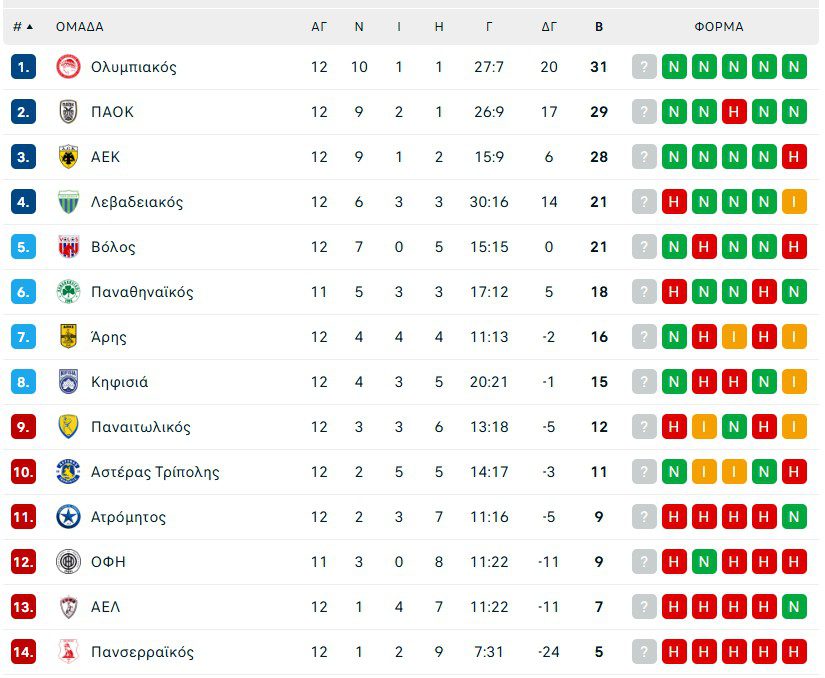This screenshot has height=678, width=825.
Task: Sort standings by the ΔΓ goal difference header
Action: click(549, 27)
